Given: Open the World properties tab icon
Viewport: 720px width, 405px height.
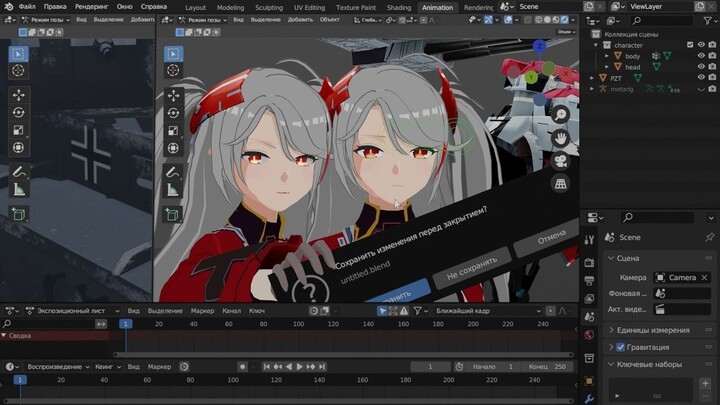Looking at the screenshot, I should (x=589, y=335).
